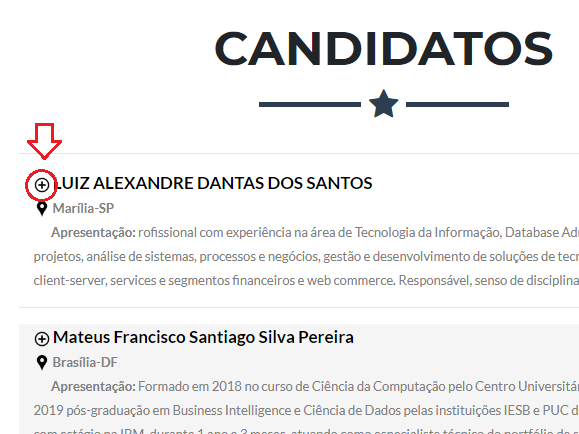The height and width of the screenshot is (434, 579).
Task: Click Apresentação label in Mateus's card
Action: [x=93, y=387]
